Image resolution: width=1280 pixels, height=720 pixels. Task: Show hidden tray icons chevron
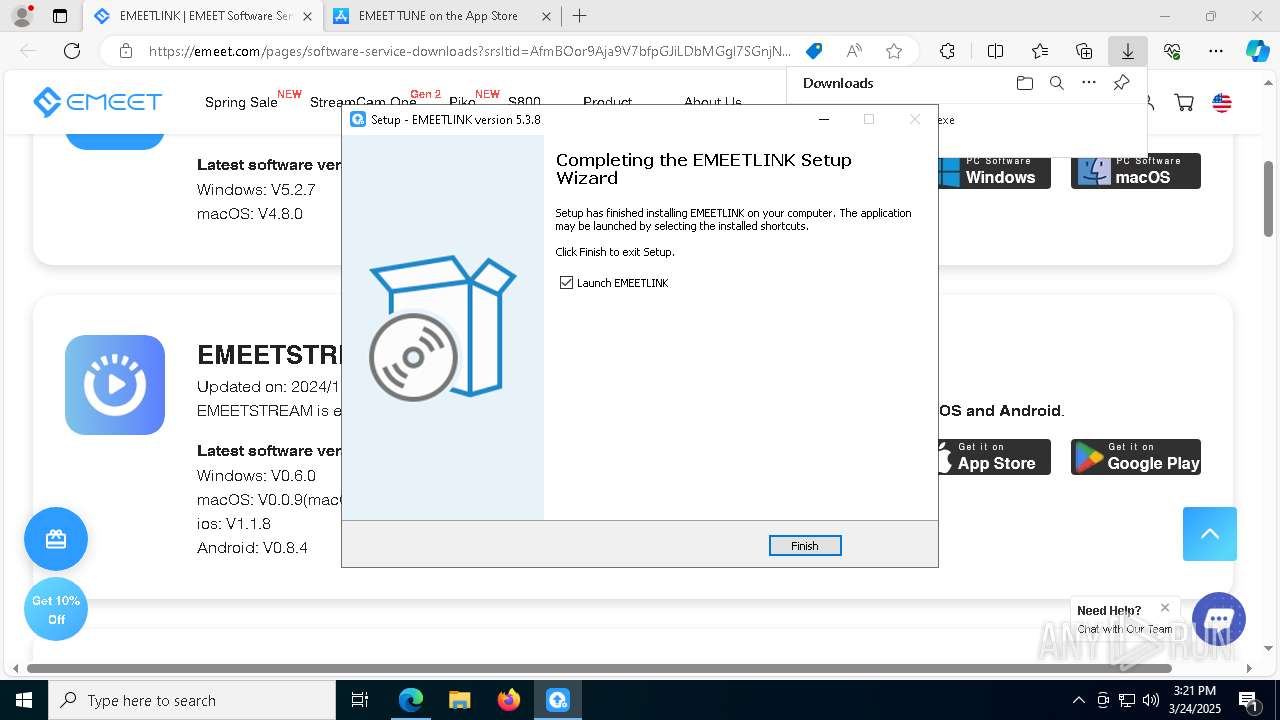click(x=1079, y=700)
